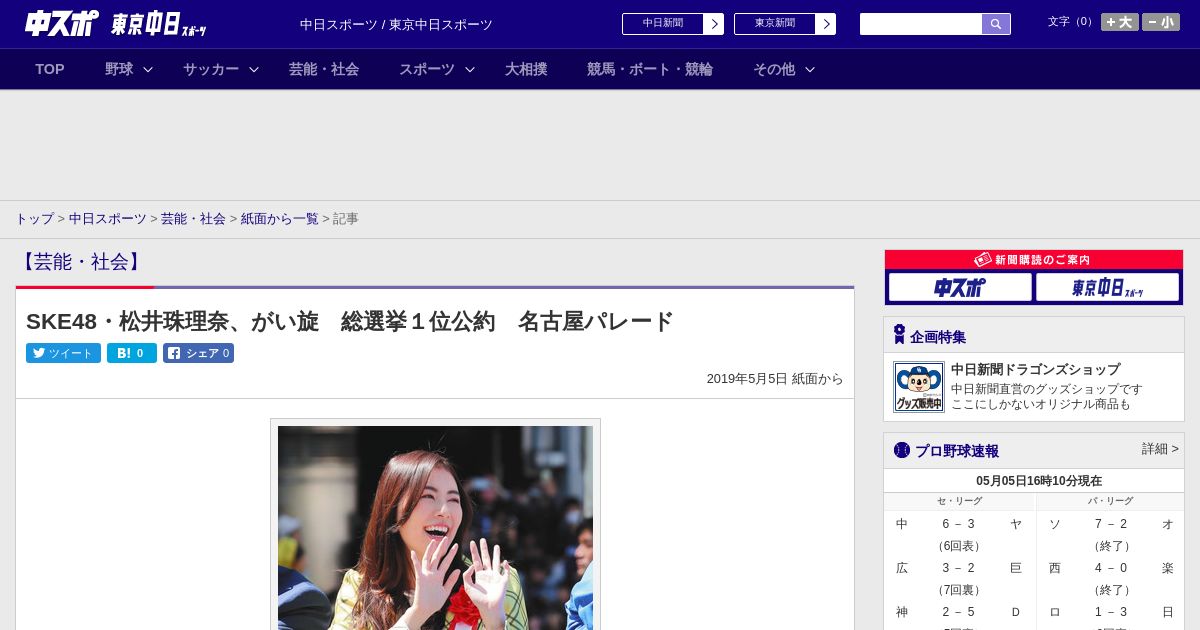Image resolution: width=1200 pixels, height=630 pixels.
Task: Open the 芸能・社会 navigation item
Action: 324,69
